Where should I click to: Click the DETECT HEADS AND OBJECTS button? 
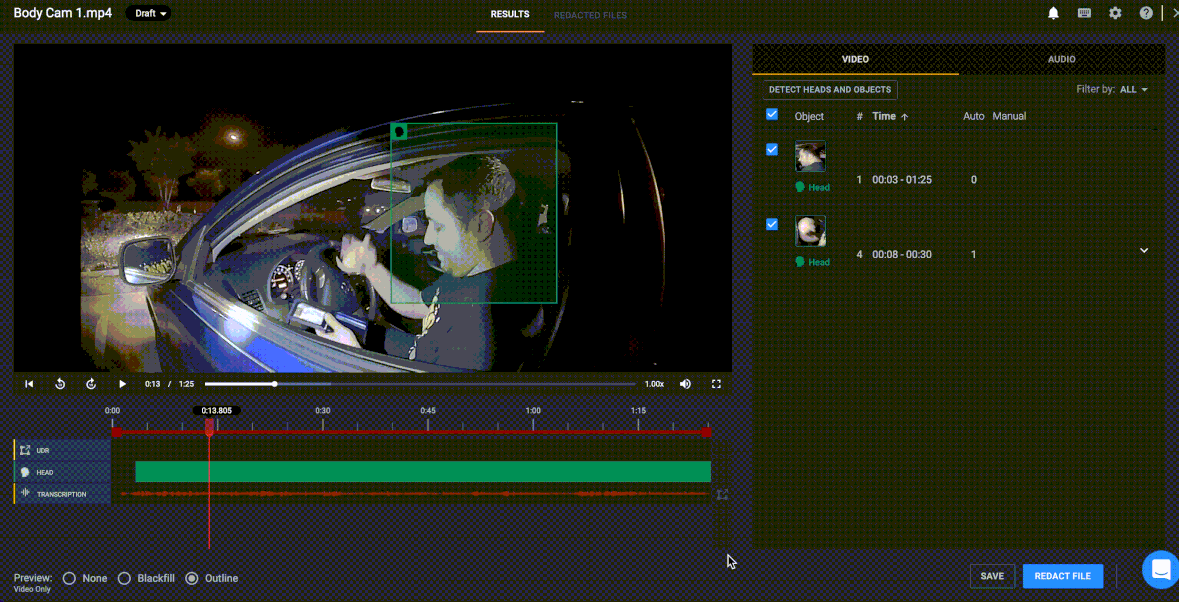[830, 89]
